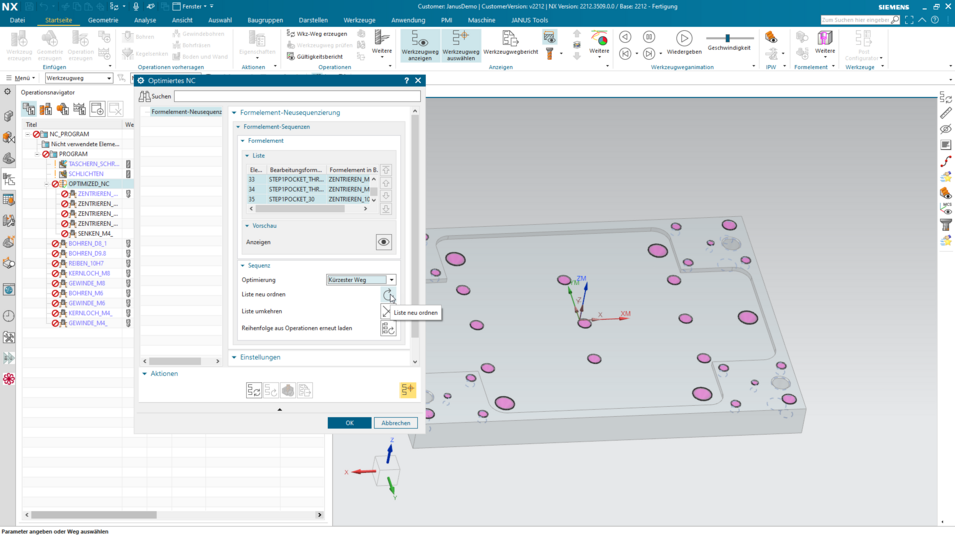Select list row 35 STEP1POCKET_30
The height and width of the screenshot is (537, 955).
click(x=308, y=199)
